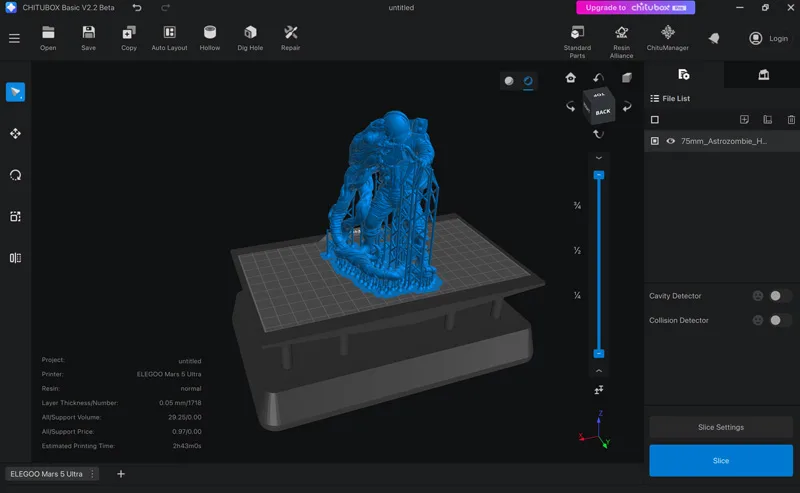This screenshot has width=800, height=493.
Task: Choose the Mirror tool in sidebar
Action: point(15,258)
